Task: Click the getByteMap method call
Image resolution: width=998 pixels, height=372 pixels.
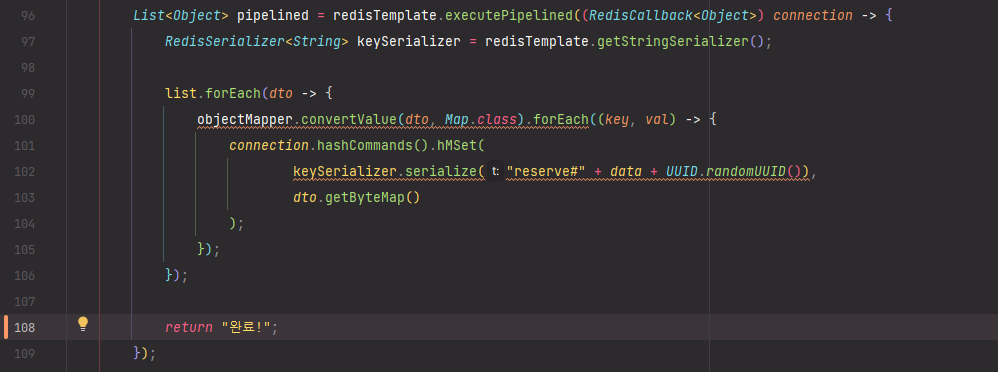Action: 365,197
